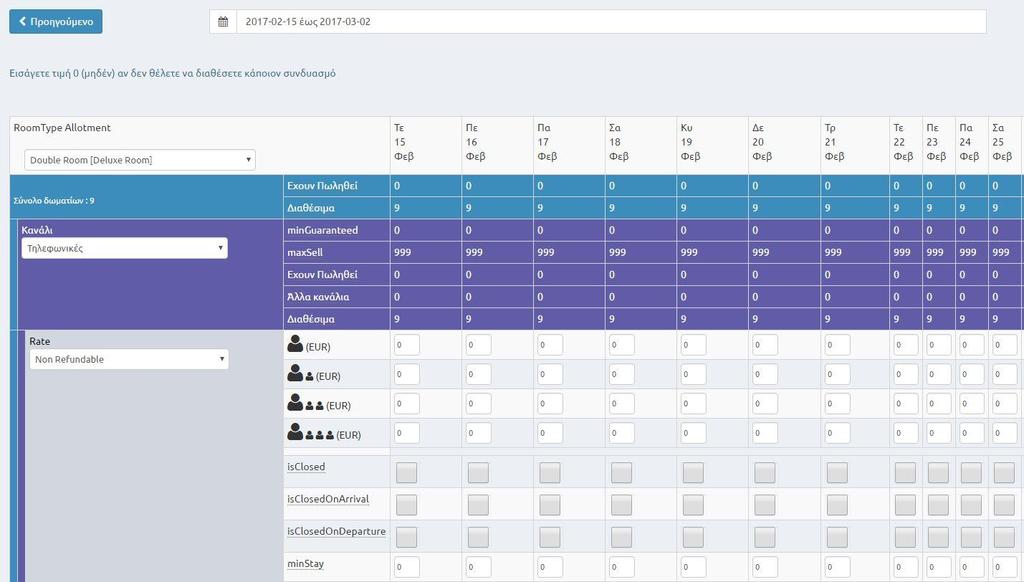Click the Εισάγετε τιμή 0 (μηδέν) instruction text
The width and height of the screenshot is (1024, 582).
click(x=172, y=73)
